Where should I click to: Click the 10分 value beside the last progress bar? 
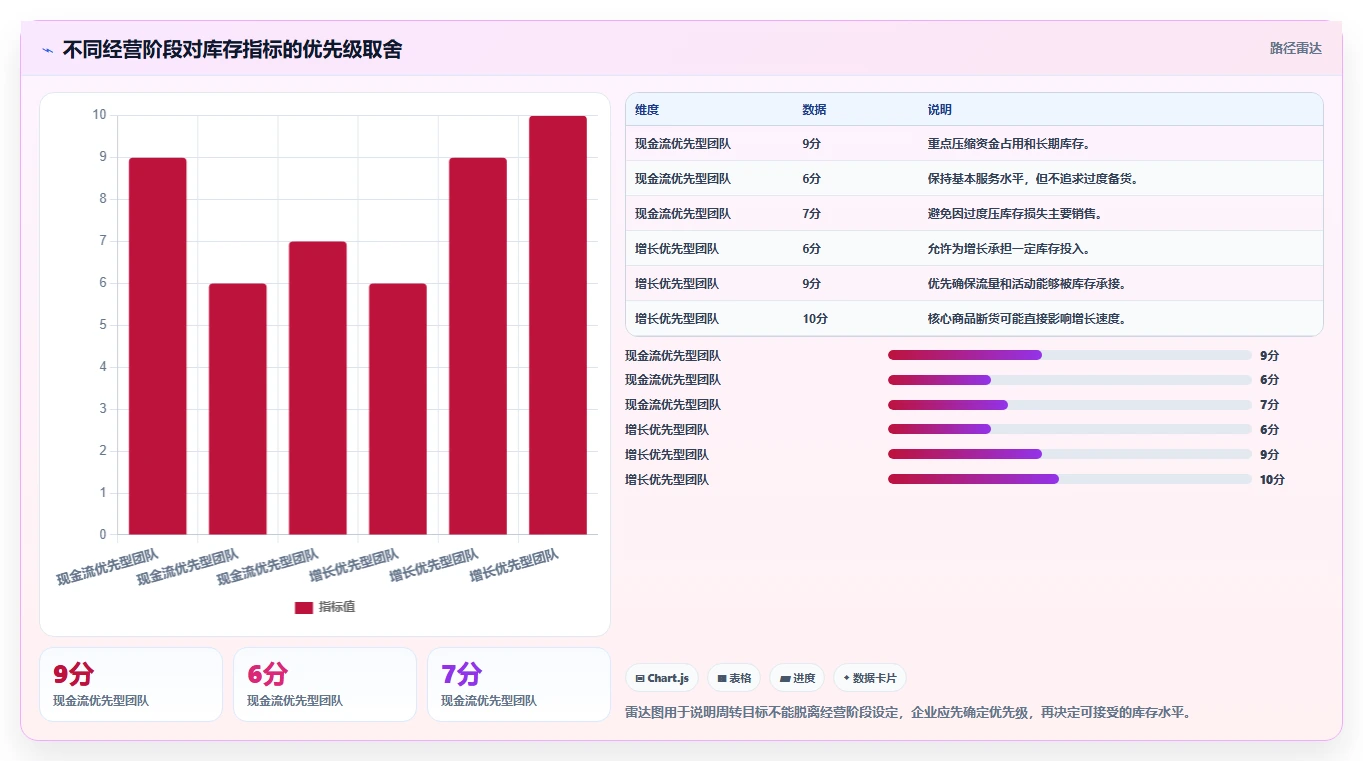pos(1272,479)
